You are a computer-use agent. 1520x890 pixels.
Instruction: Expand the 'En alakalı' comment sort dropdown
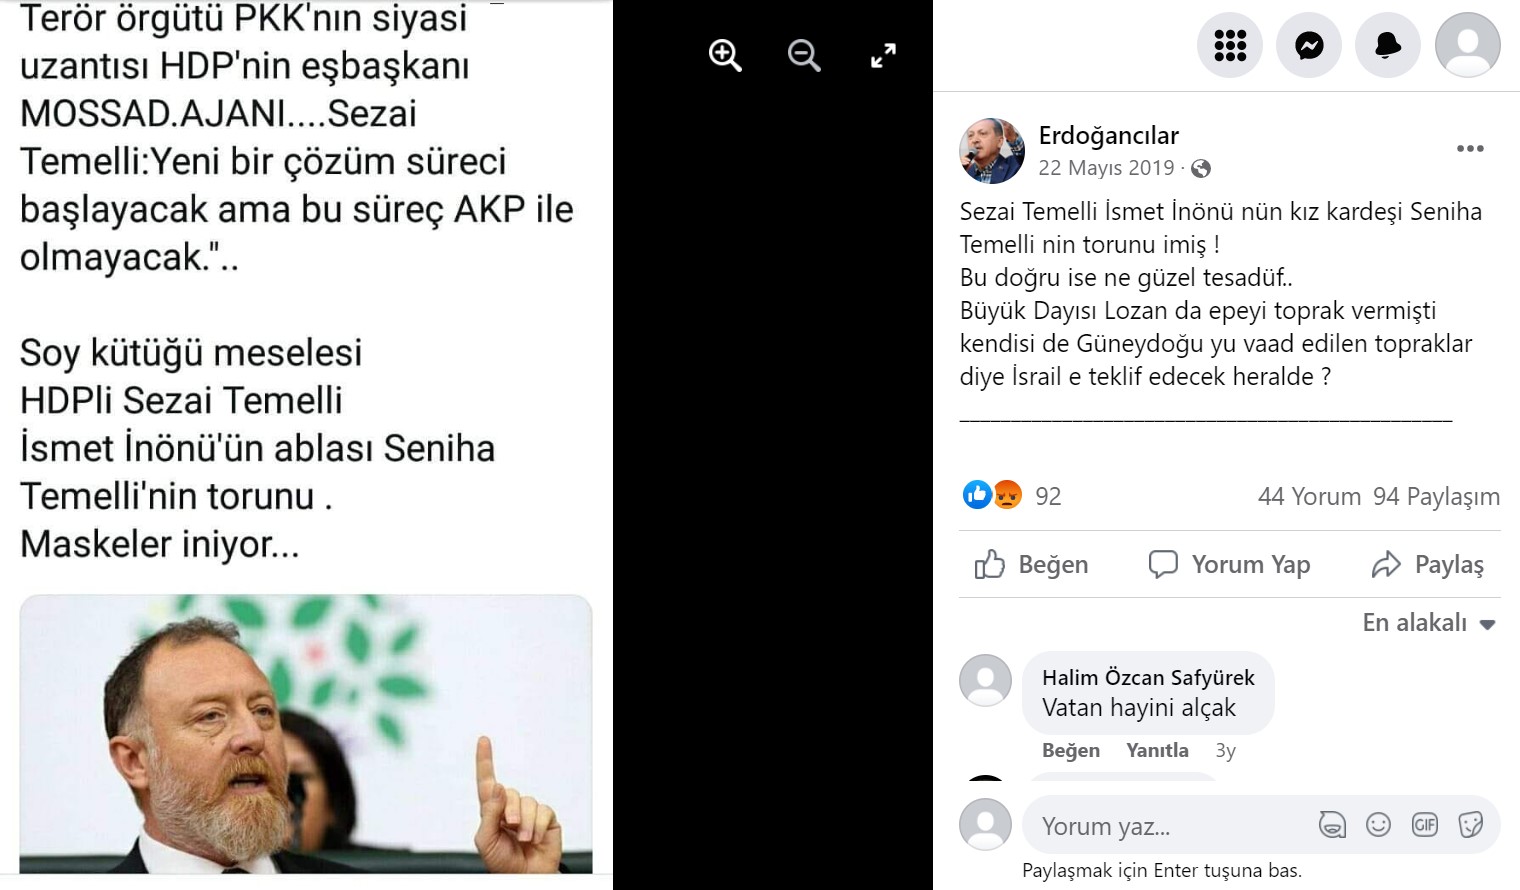pyautogui.click(x=1429, y=623)
